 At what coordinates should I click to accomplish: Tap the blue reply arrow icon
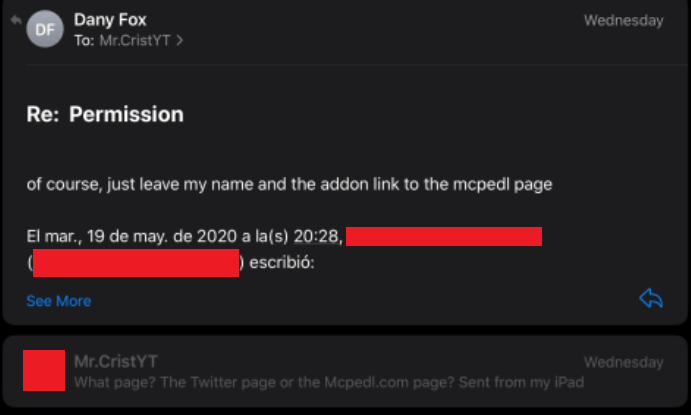pos(651,298)
